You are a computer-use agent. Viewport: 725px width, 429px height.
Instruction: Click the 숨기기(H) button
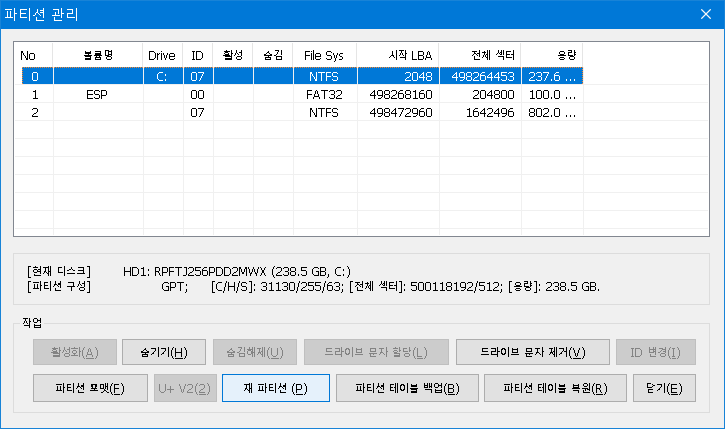click(164, 352)
